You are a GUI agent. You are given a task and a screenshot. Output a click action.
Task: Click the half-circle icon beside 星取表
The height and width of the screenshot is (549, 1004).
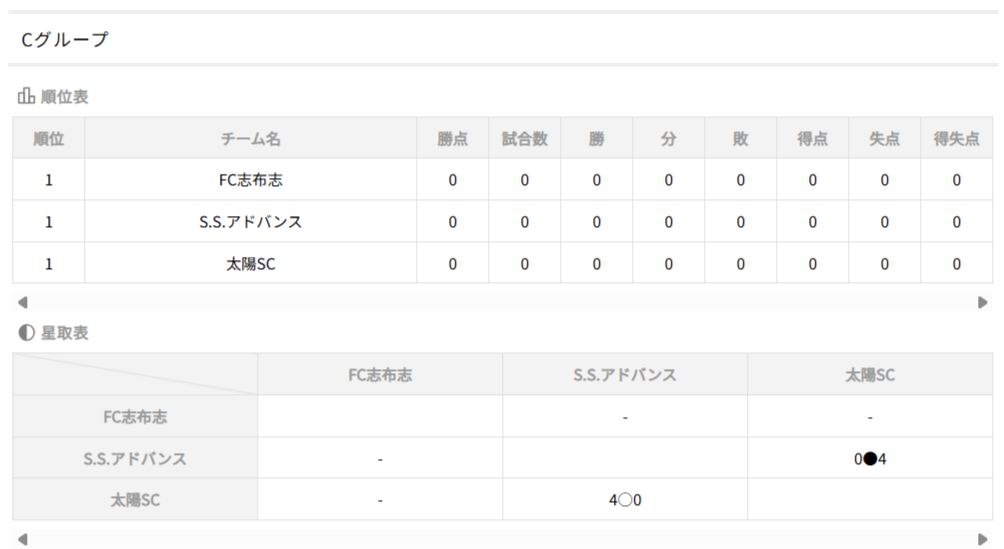(26, 333)
